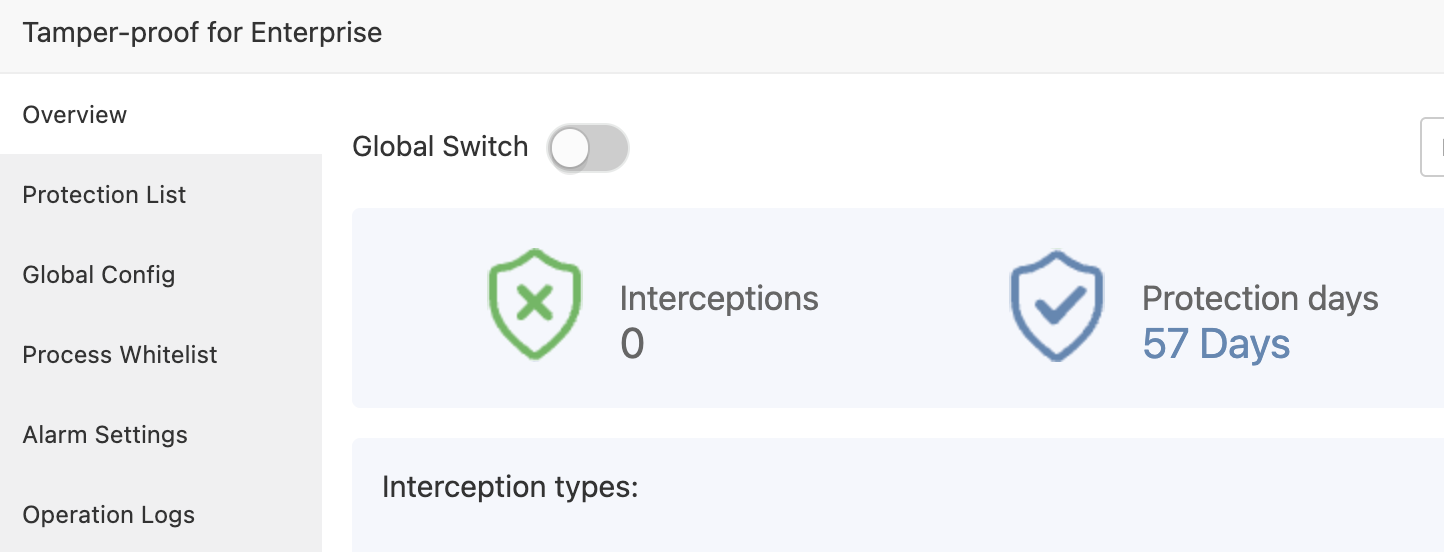Click the Interception types heading
The width and height of the screenshot is (1444, 552).
pos(510,487)
